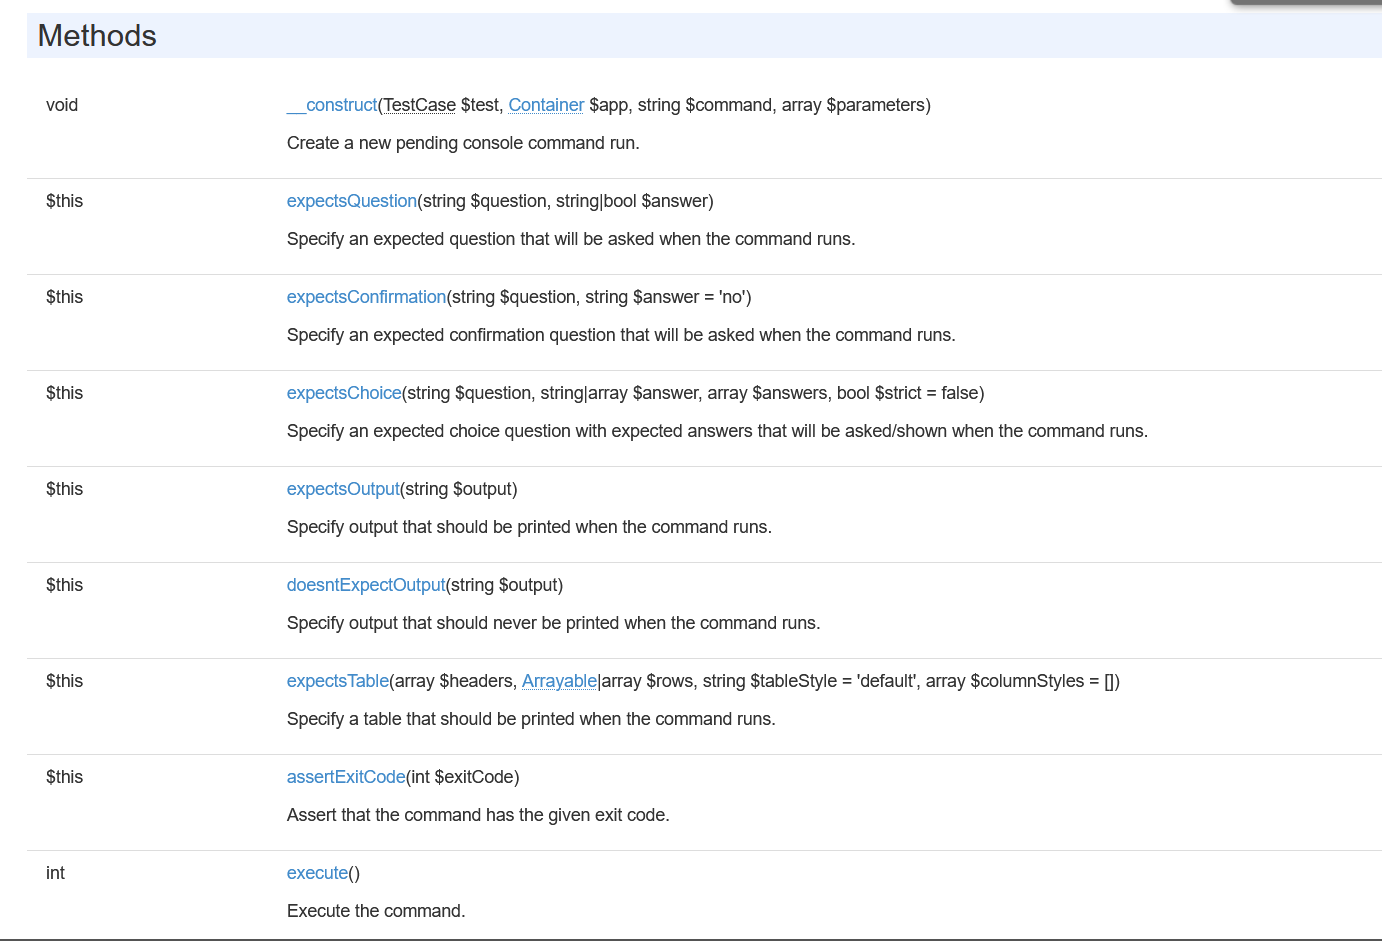Jump to the expectsTable method

coord(337,681)
